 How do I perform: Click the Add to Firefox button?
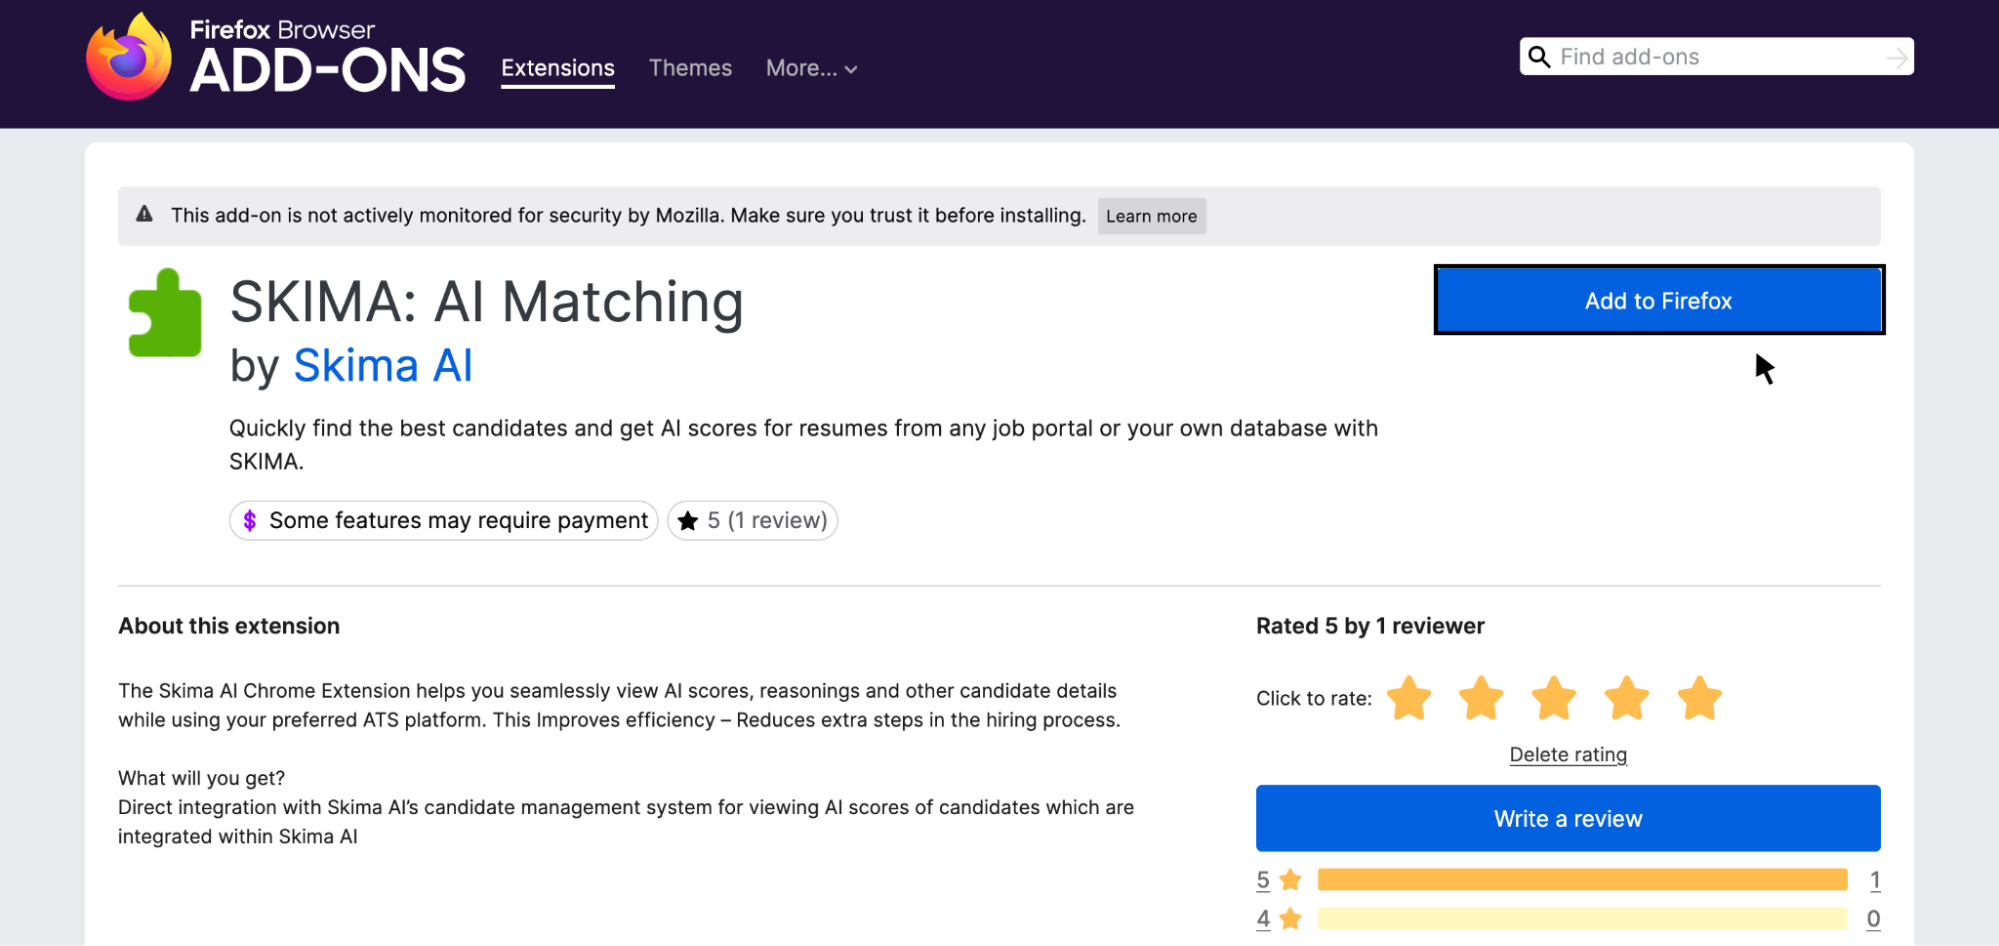(1658, 300)
